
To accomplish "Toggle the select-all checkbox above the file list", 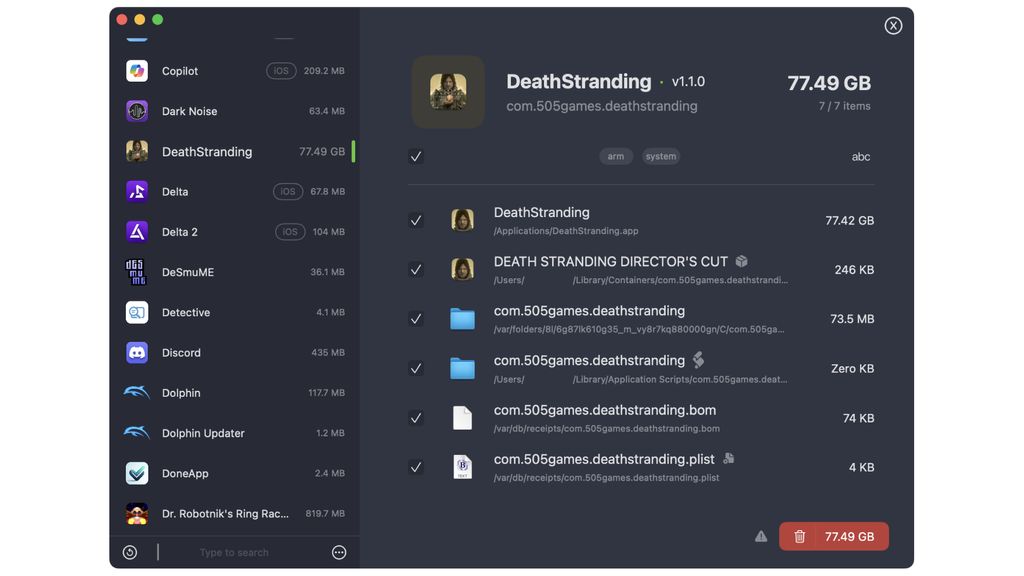I will (416, 156).
